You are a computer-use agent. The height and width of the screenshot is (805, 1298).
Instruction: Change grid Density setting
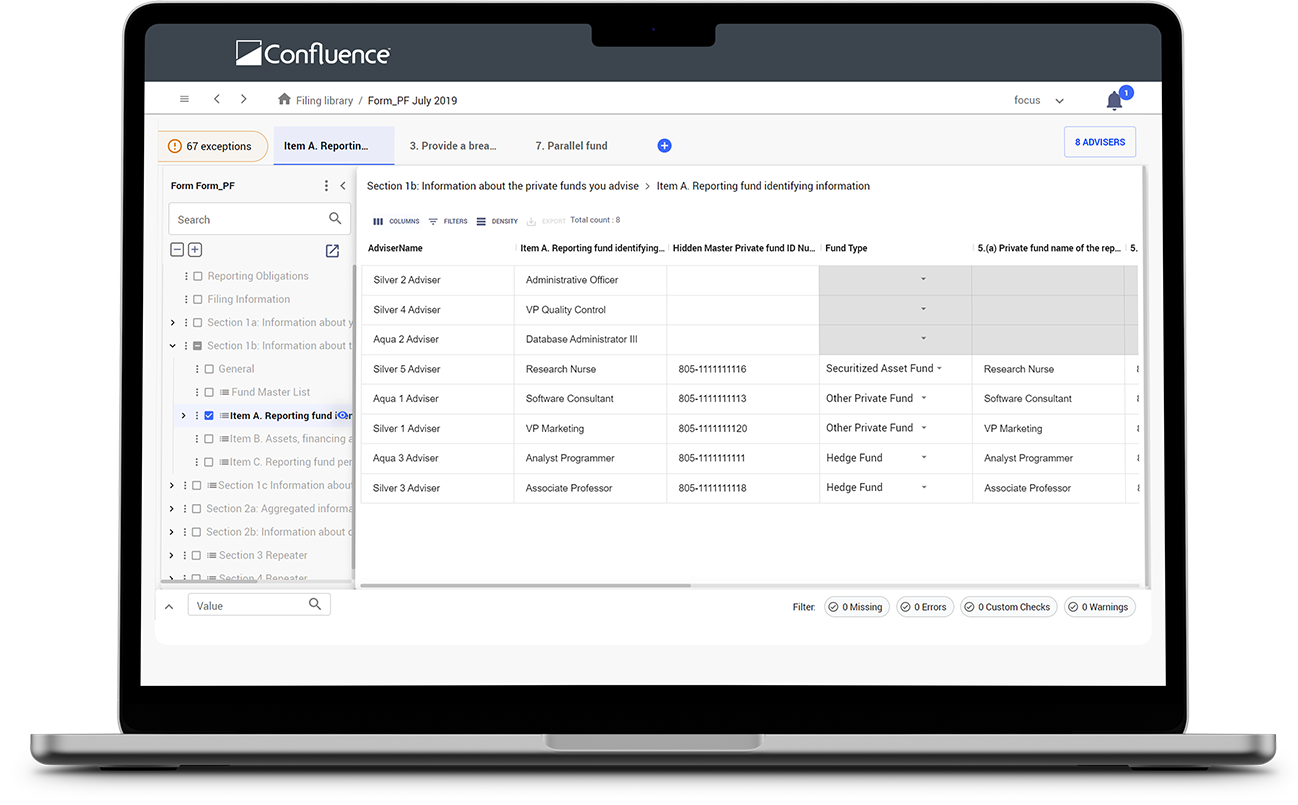pos(497,221)
